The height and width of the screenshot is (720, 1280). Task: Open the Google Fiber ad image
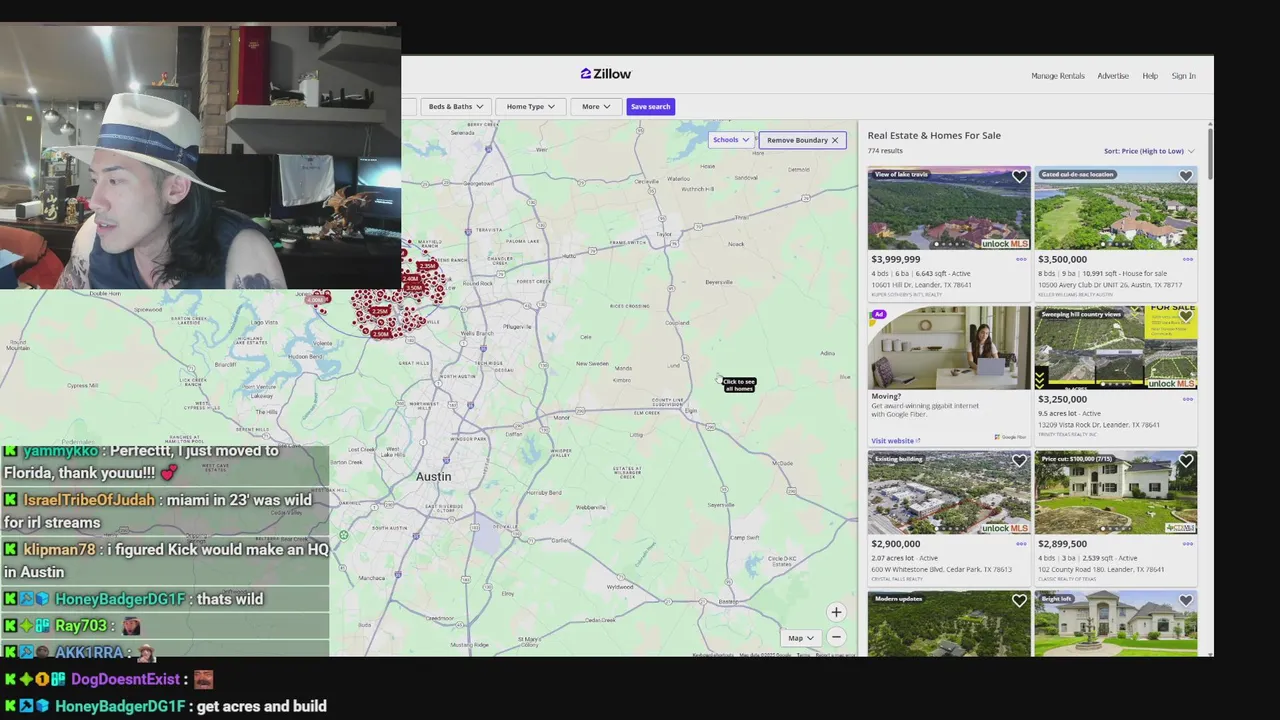click(948, 348)
